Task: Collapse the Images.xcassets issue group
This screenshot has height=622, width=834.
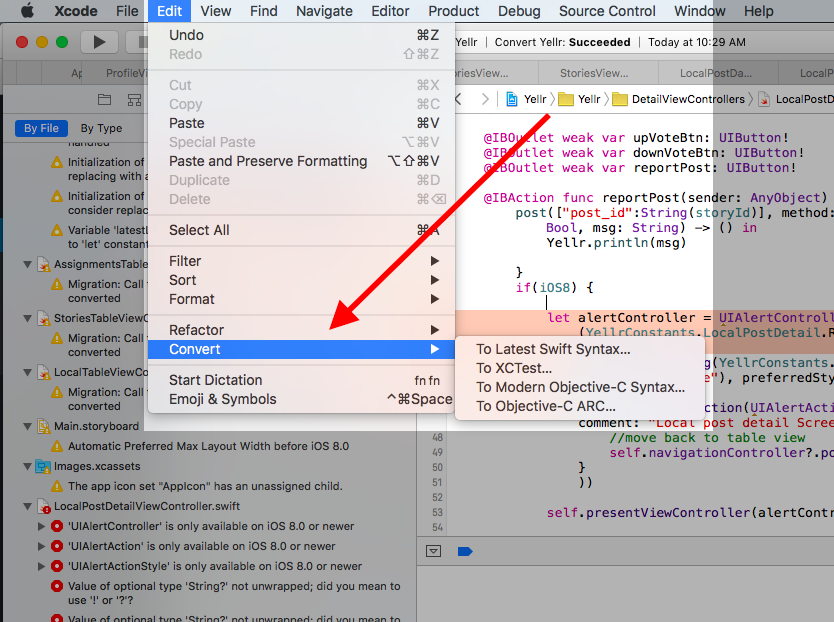Action: point(28,466)
